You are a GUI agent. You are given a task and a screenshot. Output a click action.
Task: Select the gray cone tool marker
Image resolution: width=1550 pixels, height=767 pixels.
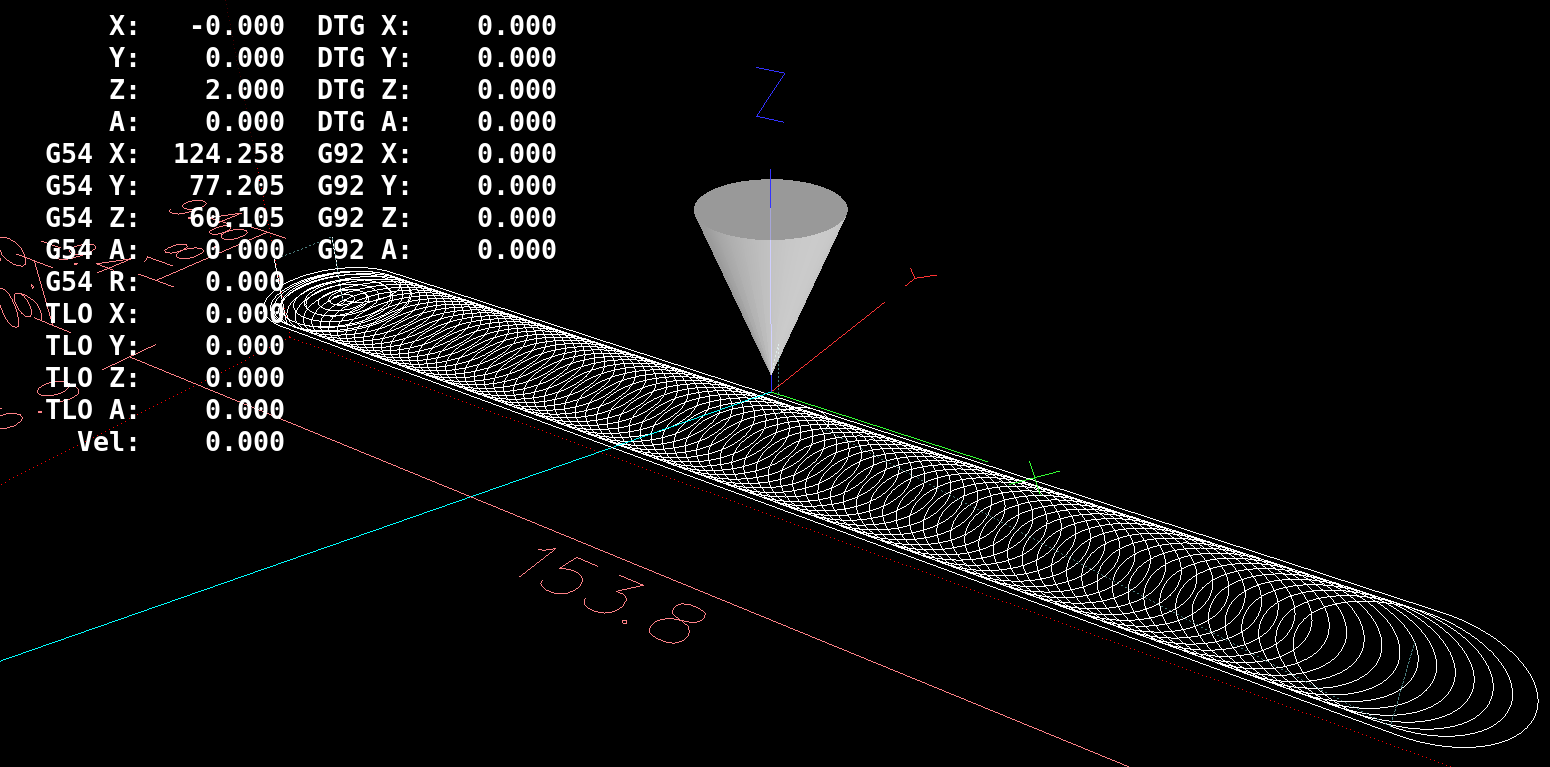(770, 260)
